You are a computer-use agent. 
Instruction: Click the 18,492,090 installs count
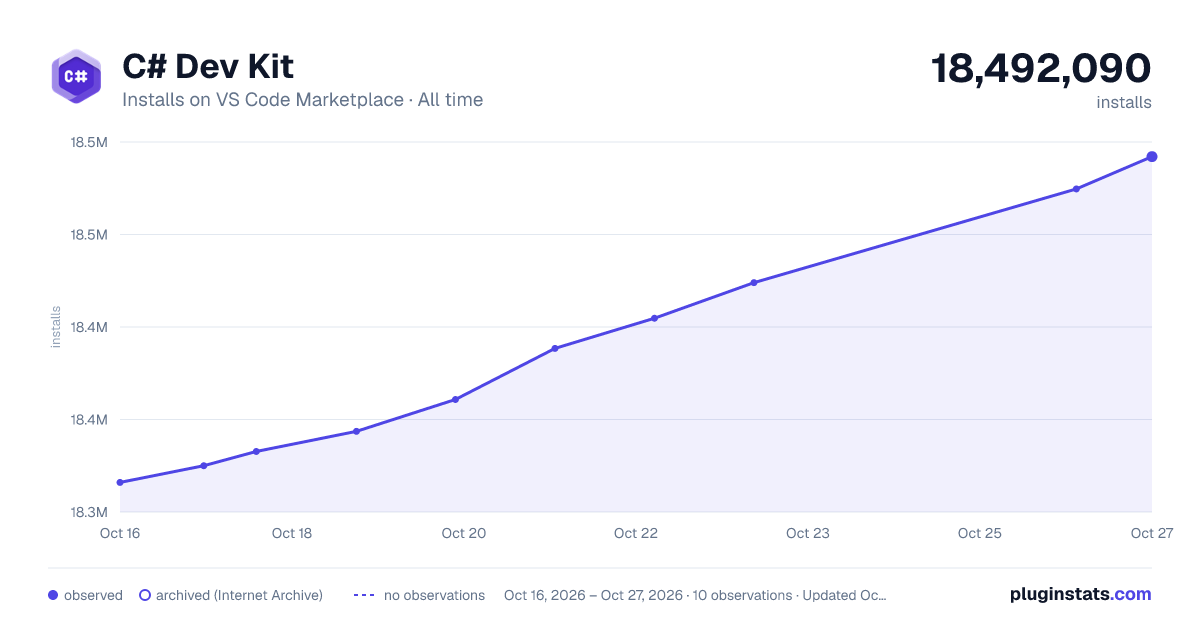click(1041, 68)
